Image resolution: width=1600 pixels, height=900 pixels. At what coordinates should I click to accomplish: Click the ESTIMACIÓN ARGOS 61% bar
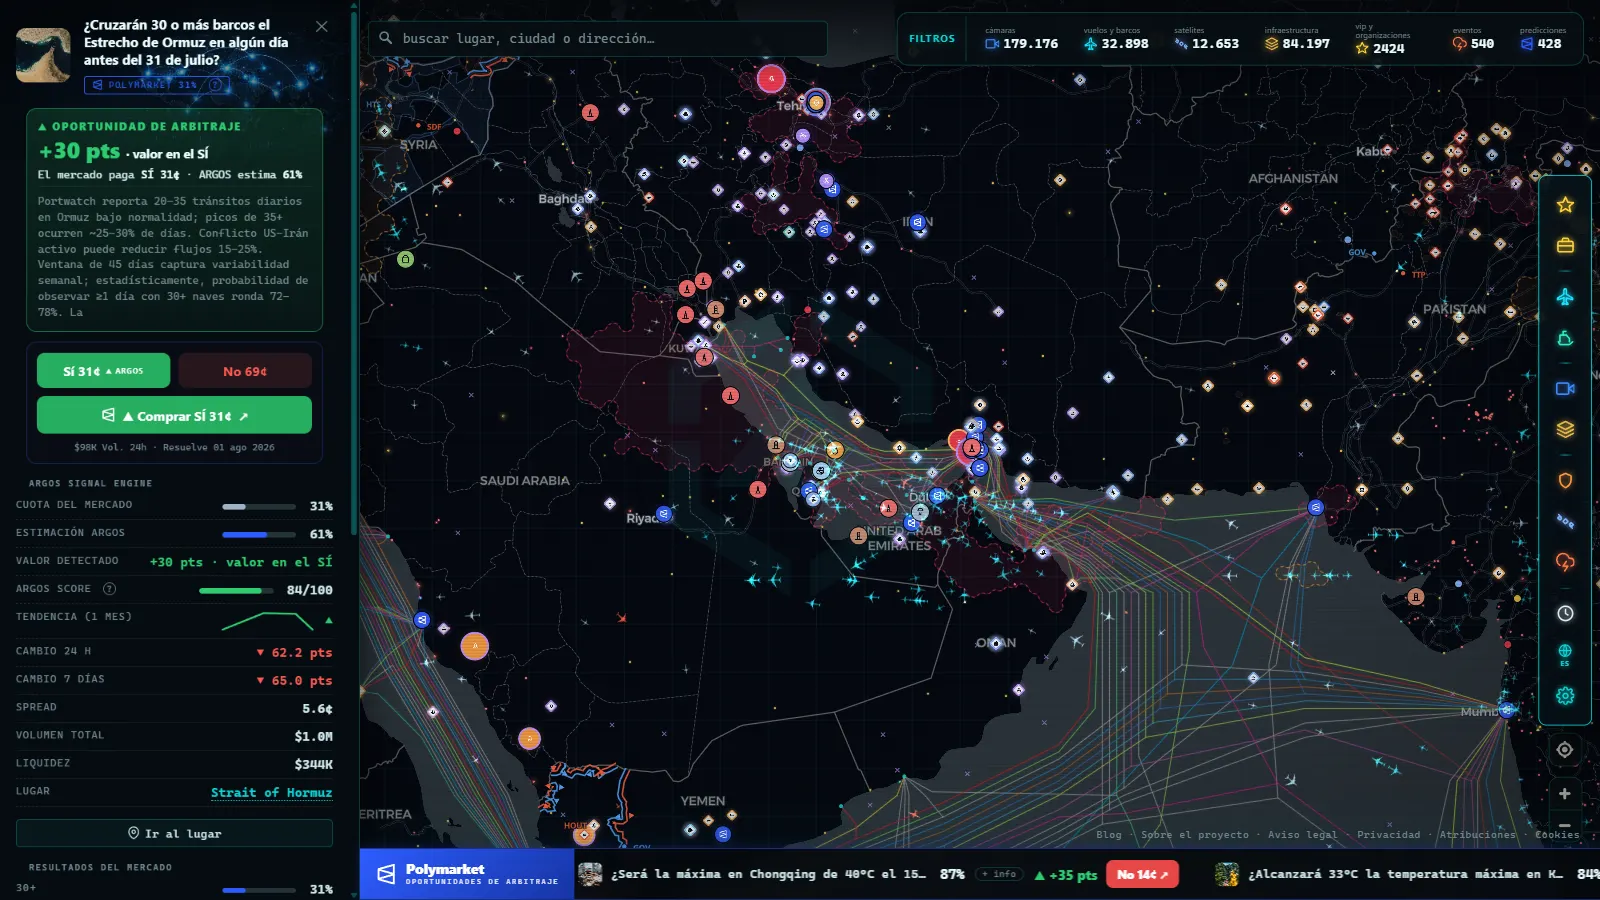[259, 535]
